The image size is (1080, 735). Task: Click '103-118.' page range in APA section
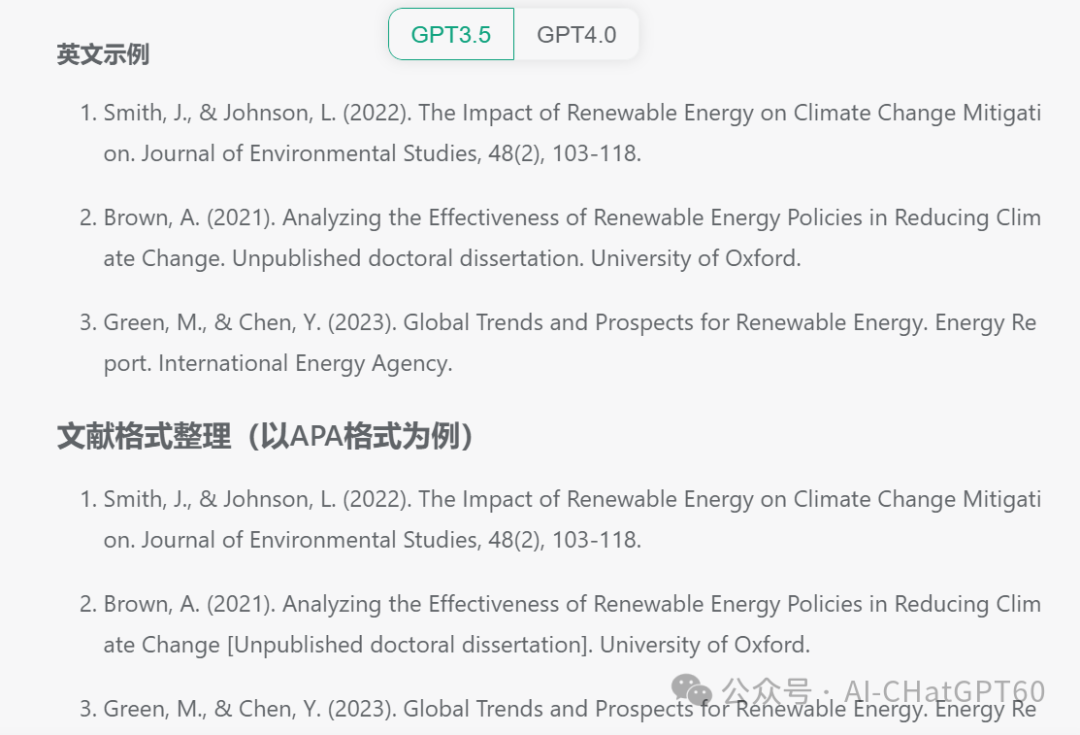pyautogui.click(x=596, y=540)
